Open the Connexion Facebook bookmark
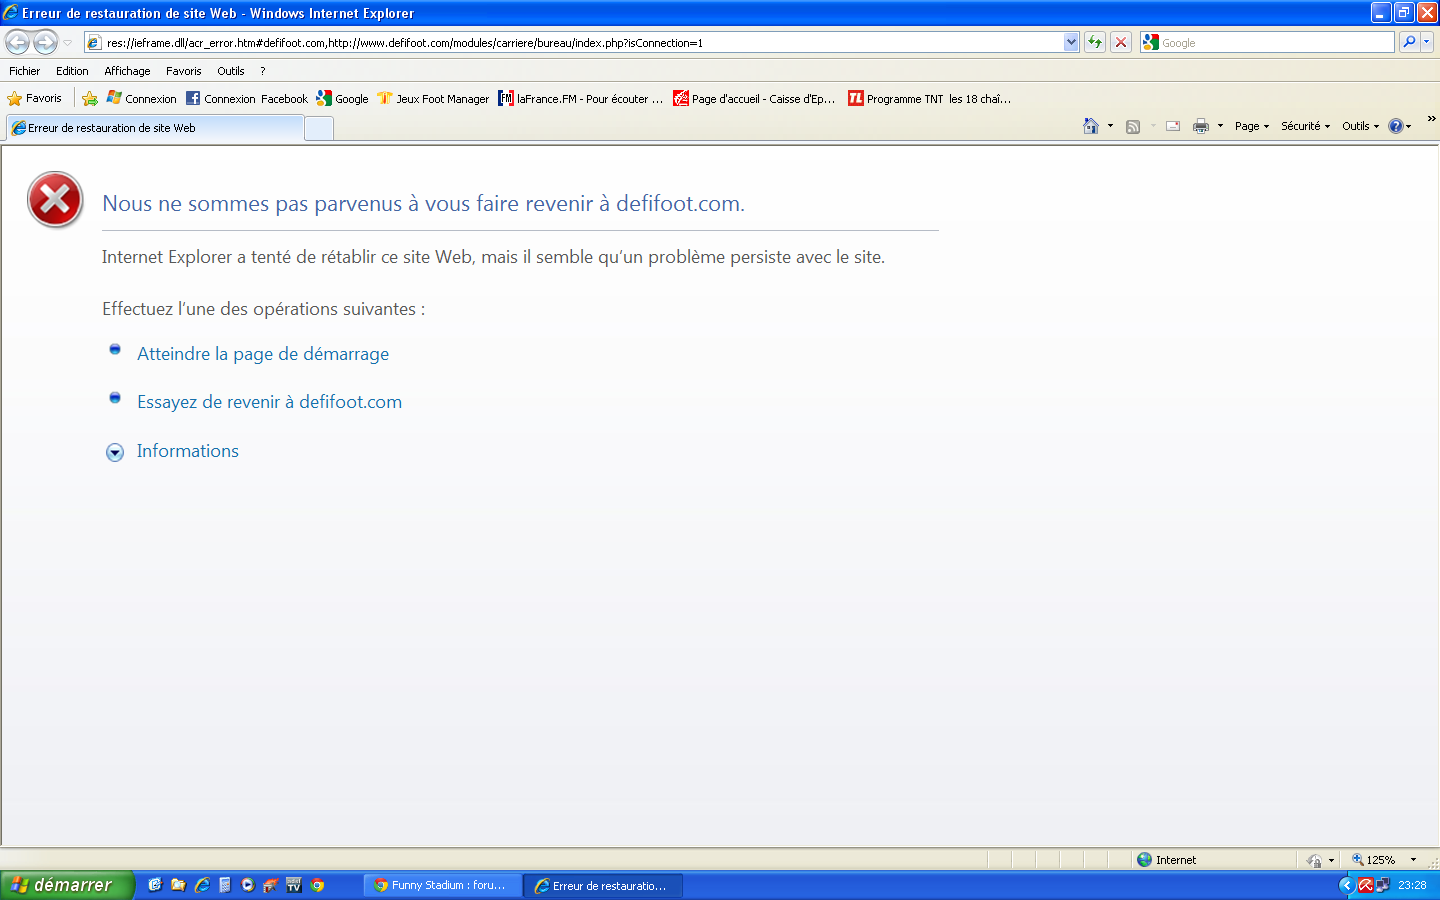The image size is (1440, 900). (x=247, y=98)
